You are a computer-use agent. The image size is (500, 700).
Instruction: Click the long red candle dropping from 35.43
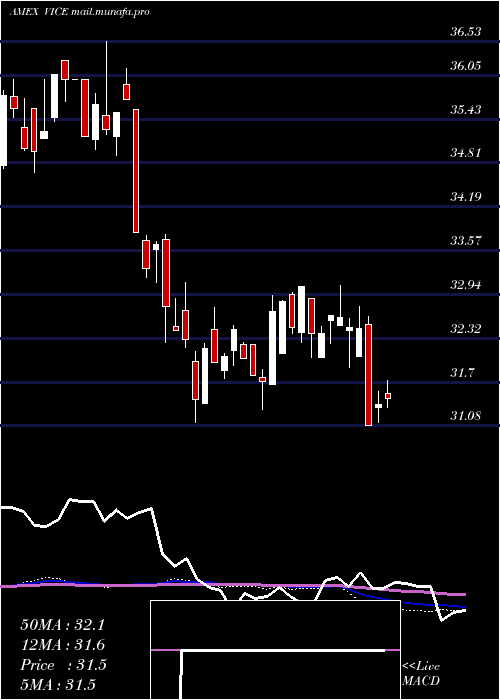point(136,171)
